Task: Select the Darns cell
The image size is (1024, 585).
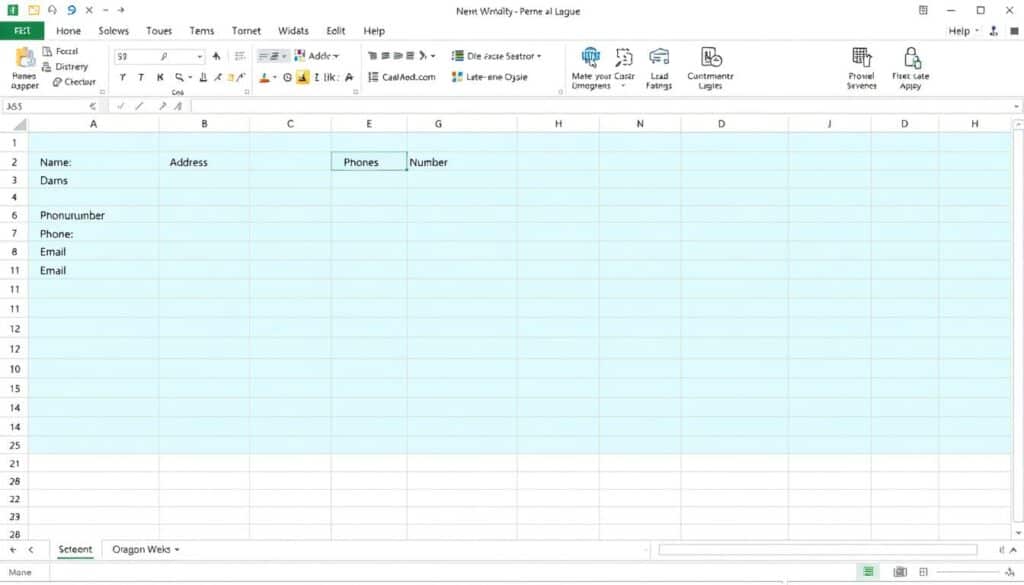Action: pyautogui.click(x=93, y=180)
